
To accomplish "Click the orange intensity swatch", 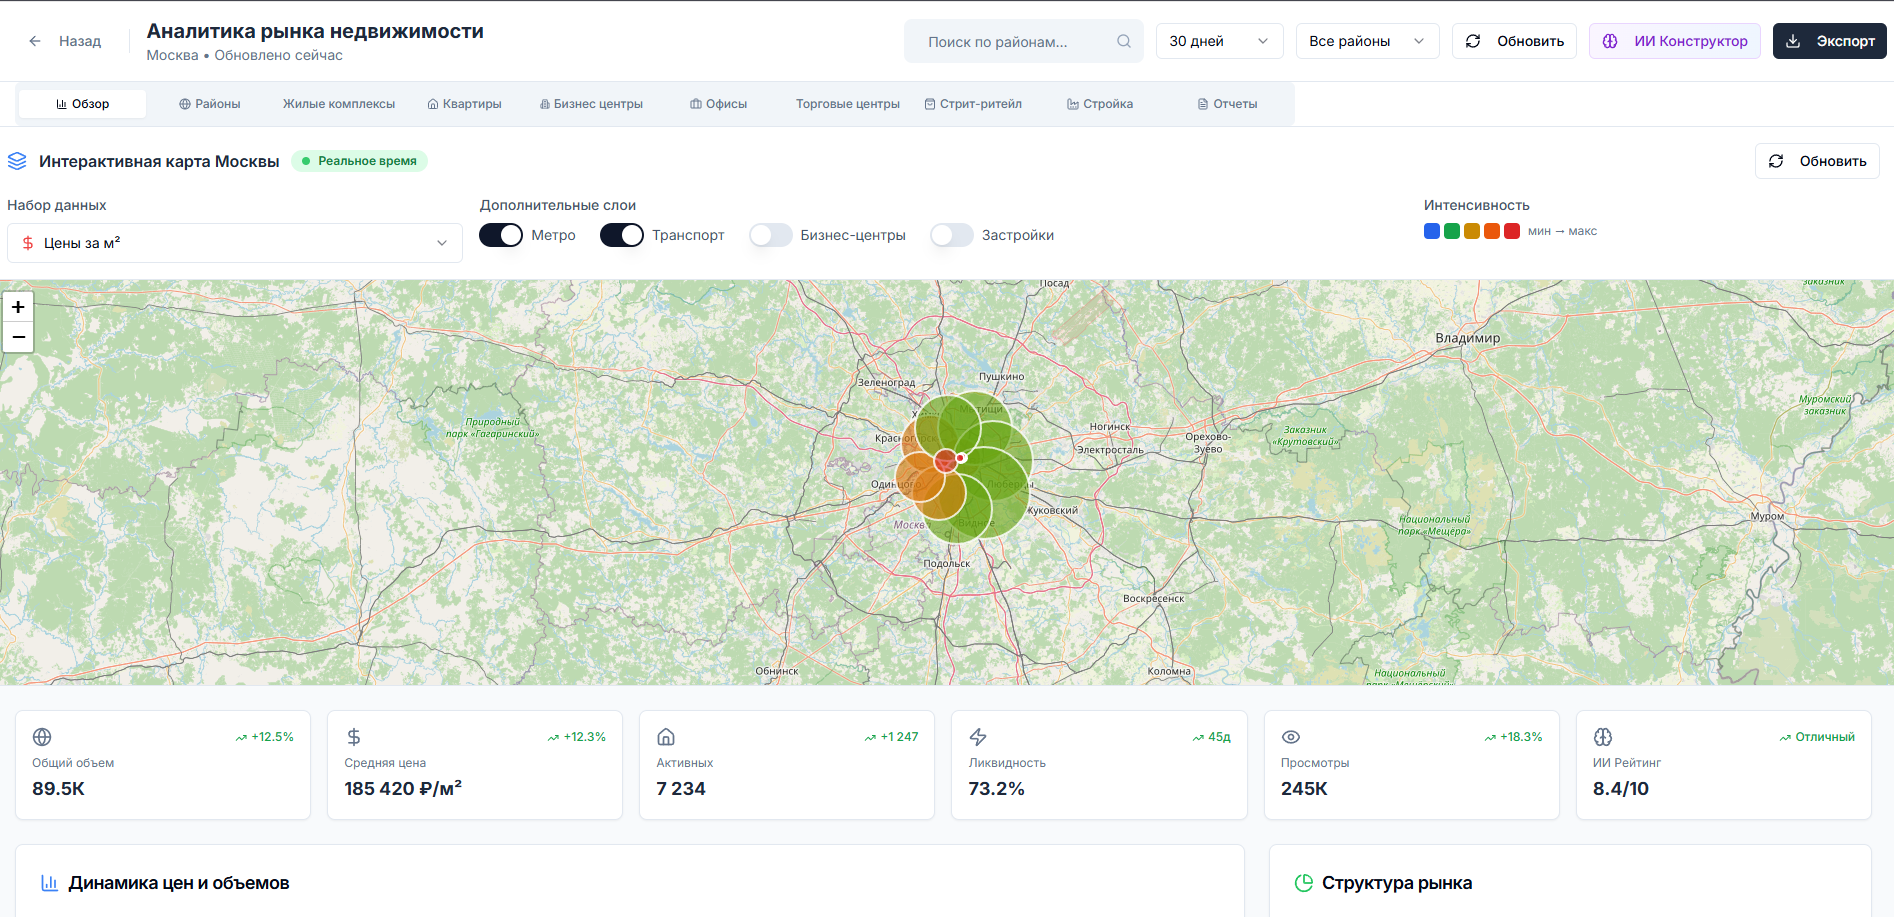I will coord(1492,231).
